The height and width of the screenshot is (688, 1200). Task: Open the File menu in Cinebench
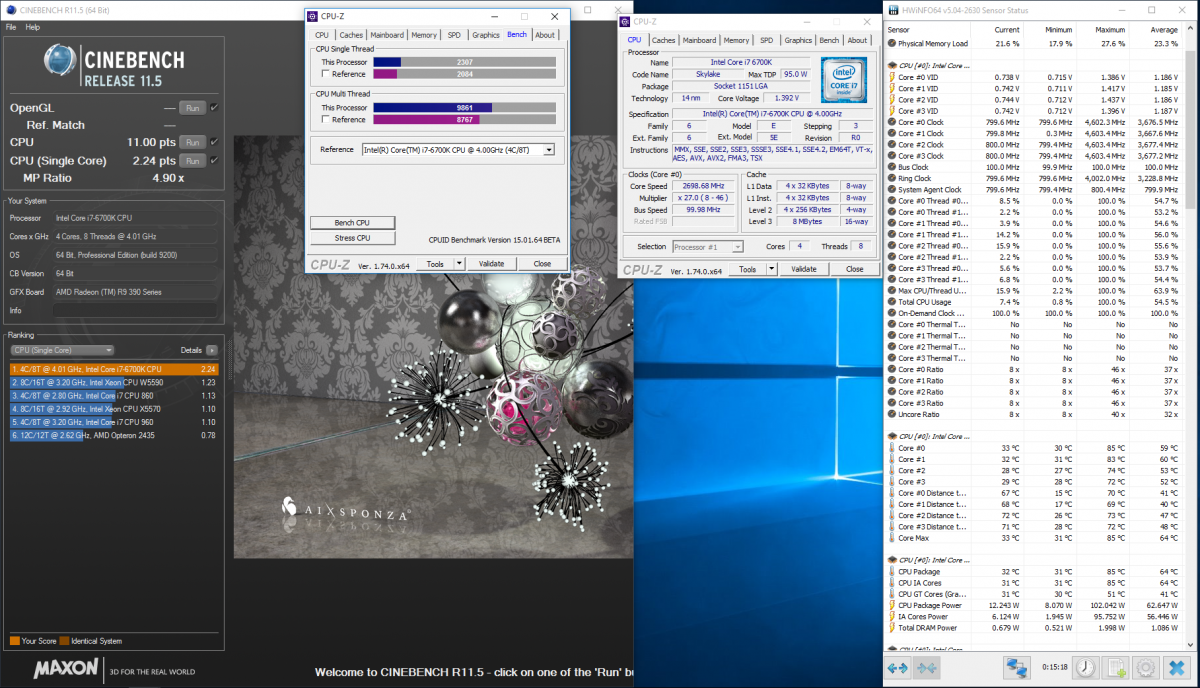pos(11,27)
